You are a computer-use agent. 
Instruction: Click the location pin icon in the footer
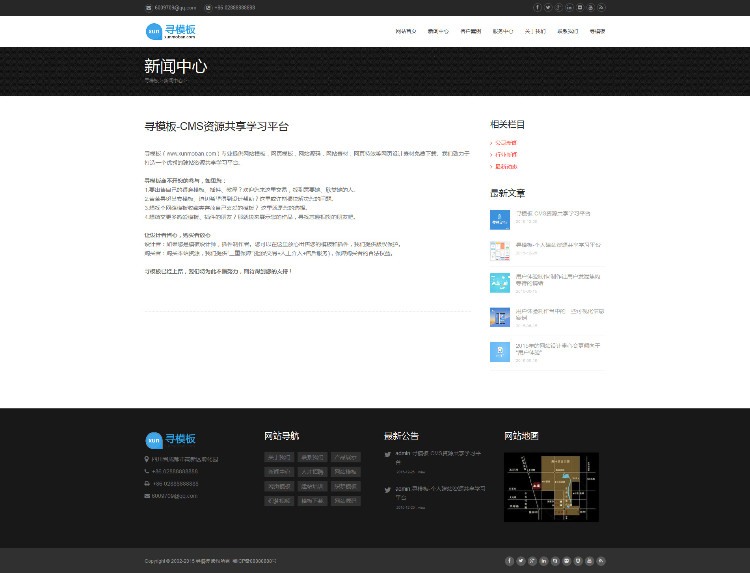(147, 459)
